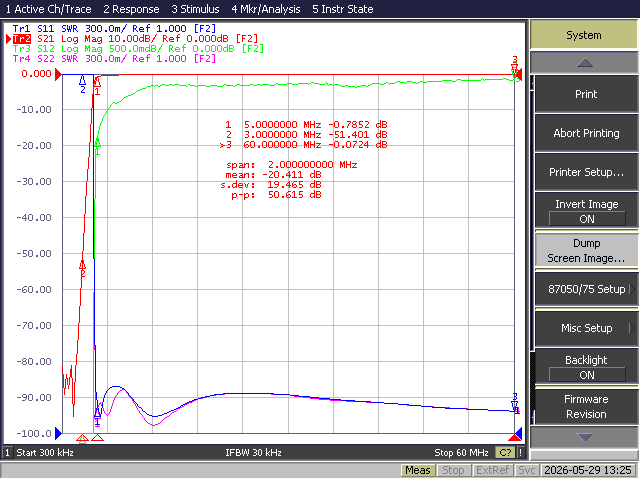
Task: Click IFBW 30 kHz status field
Action: pyautogui.click(x=253, y=453)
